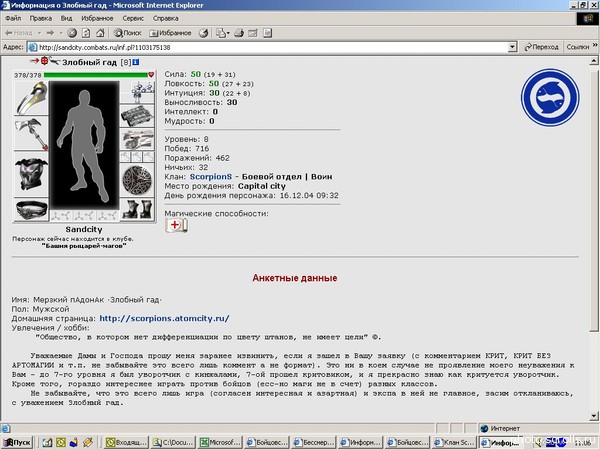The width and height of the screenshot is (600, 450).
Task: Click the Анкетные данные heading
Action: coord(295,278)
